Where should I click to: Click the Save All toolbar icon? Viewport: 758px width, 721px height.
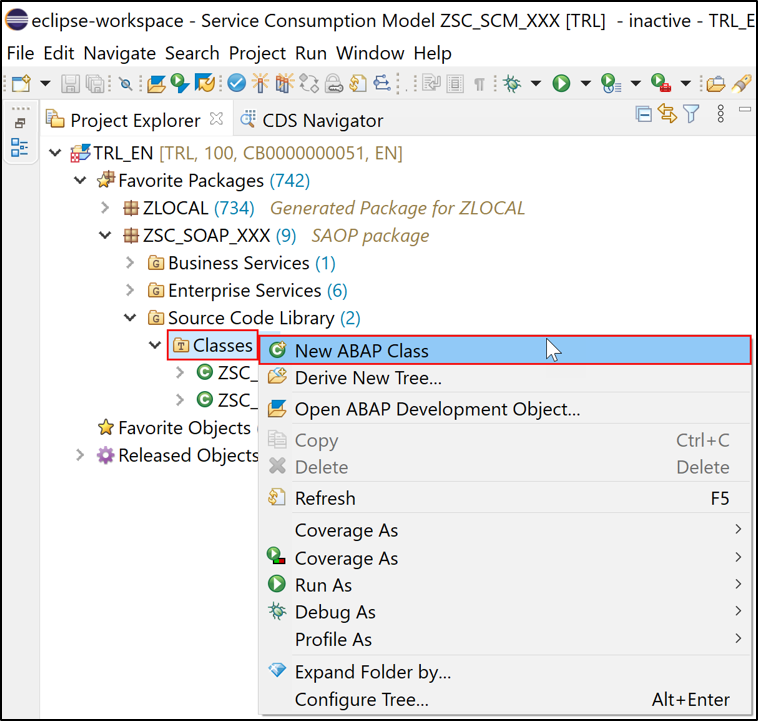[x=95, y=84]
